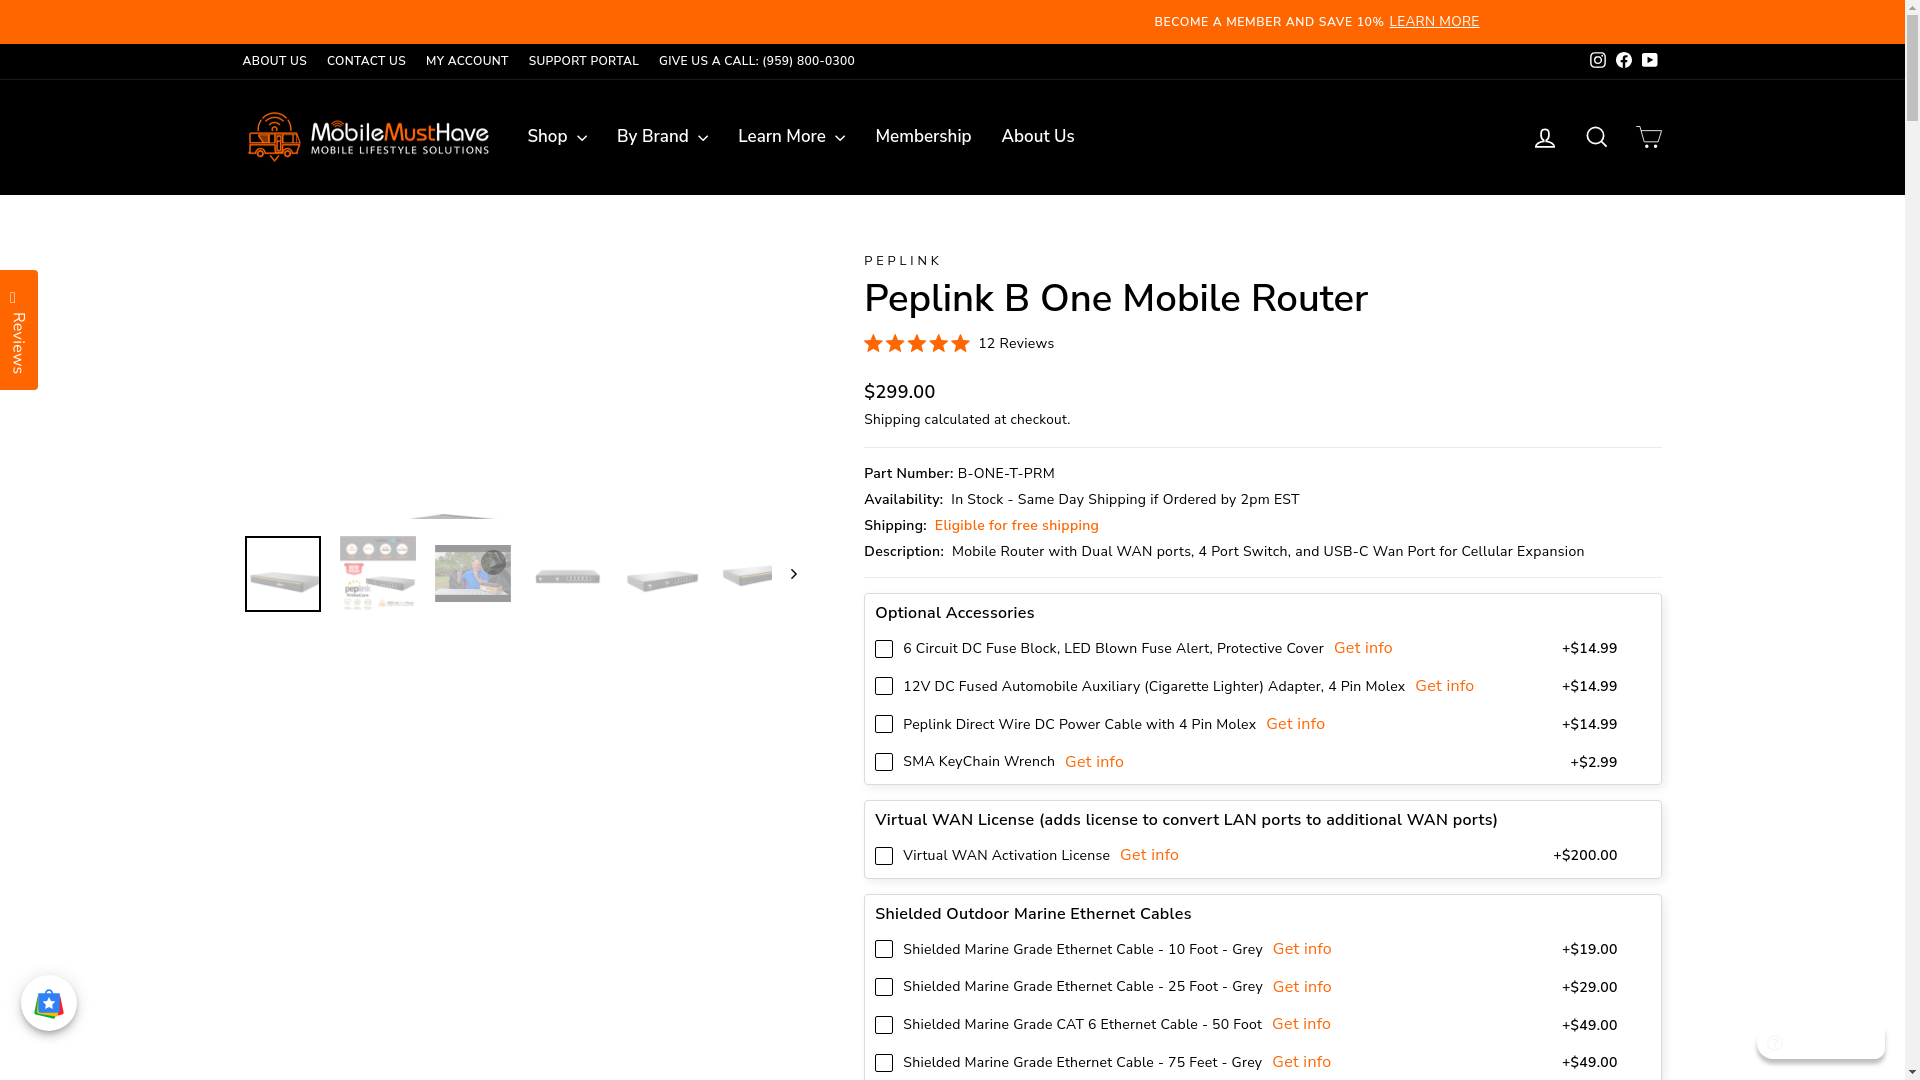Viewport: 1920px width, 1080px height.
Task: Check Shielded Marine Ethernet Cable 75 Feet
Action: point(884,1063)
